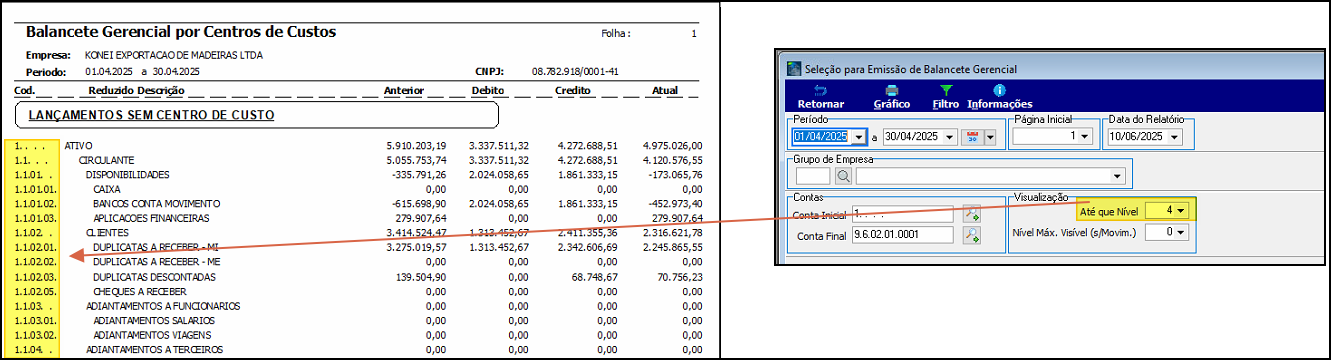Open the Até que Nível dropdown
This screenshot has width=1331, height=360.
[x=1181, y=211]
